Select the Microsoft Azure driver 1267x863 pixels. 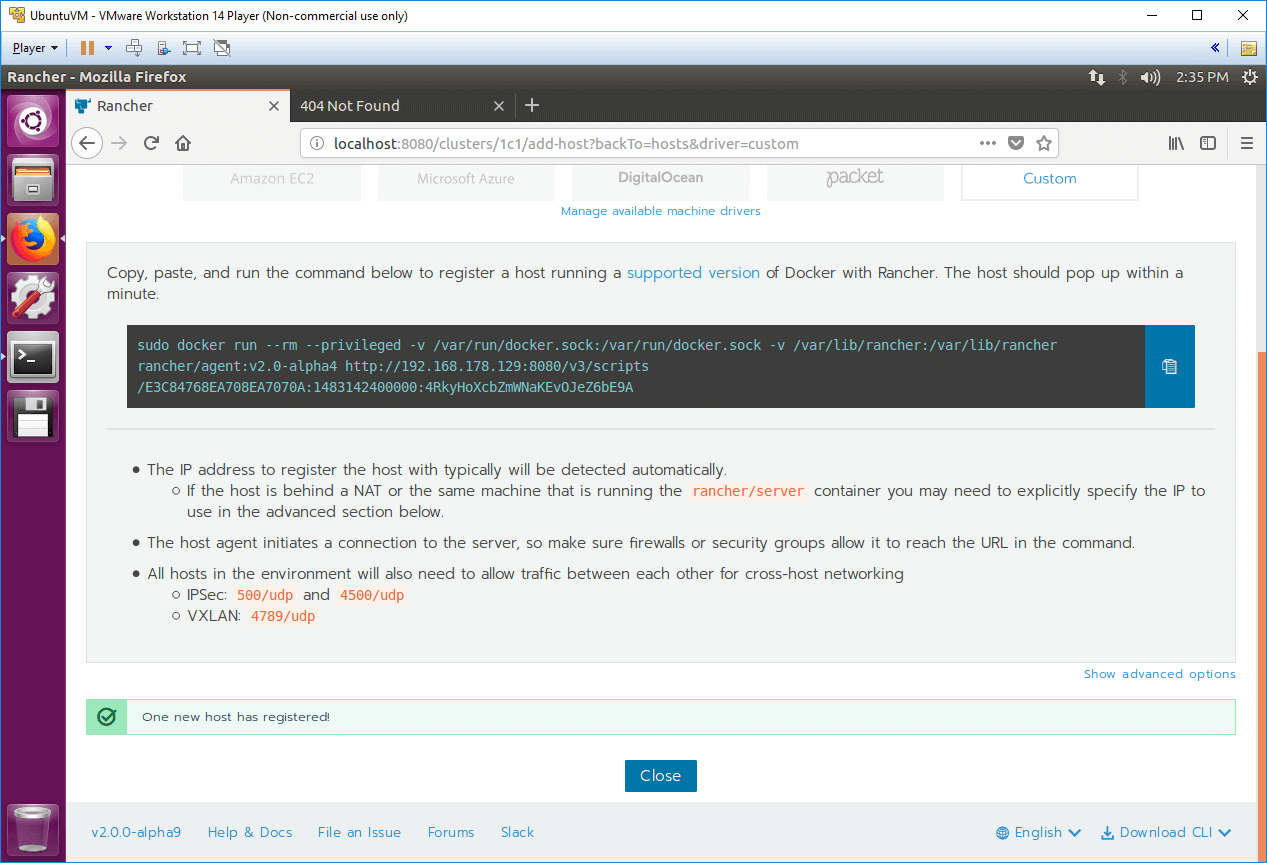click(x=466, y=179)
